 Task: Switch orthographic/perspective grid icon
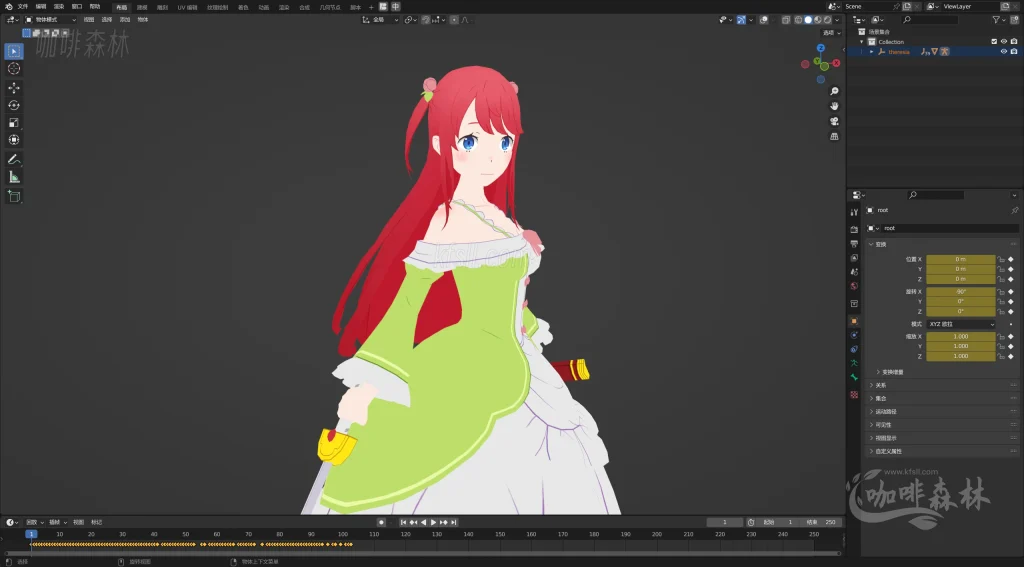[x=834, y=136]
